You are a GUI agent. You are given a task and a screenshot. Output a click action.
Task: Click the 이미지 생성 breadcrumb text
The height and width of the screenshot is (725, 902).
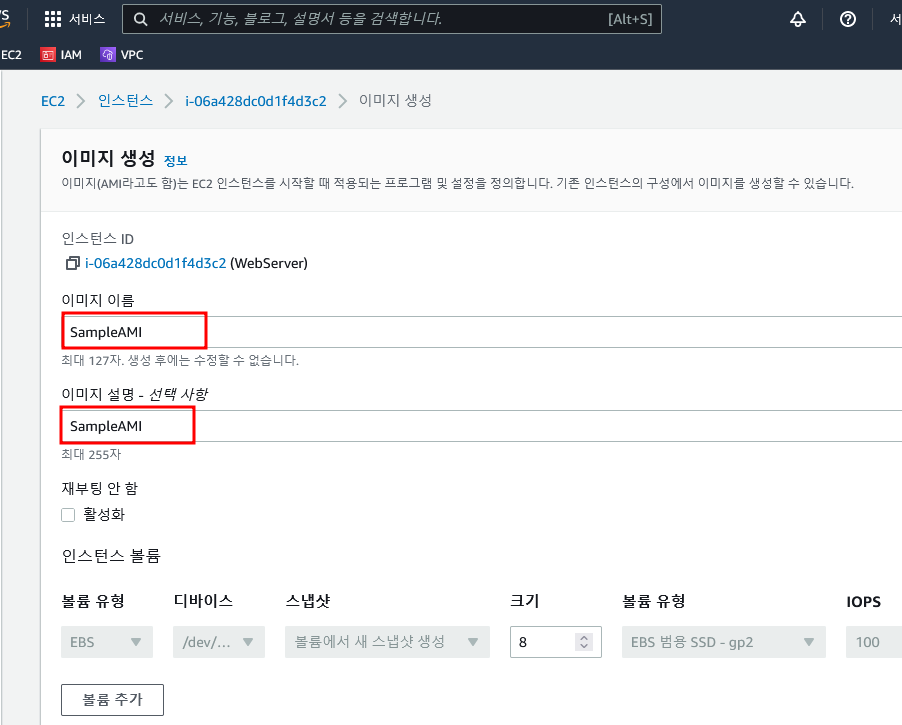click(x=395, y=101)
